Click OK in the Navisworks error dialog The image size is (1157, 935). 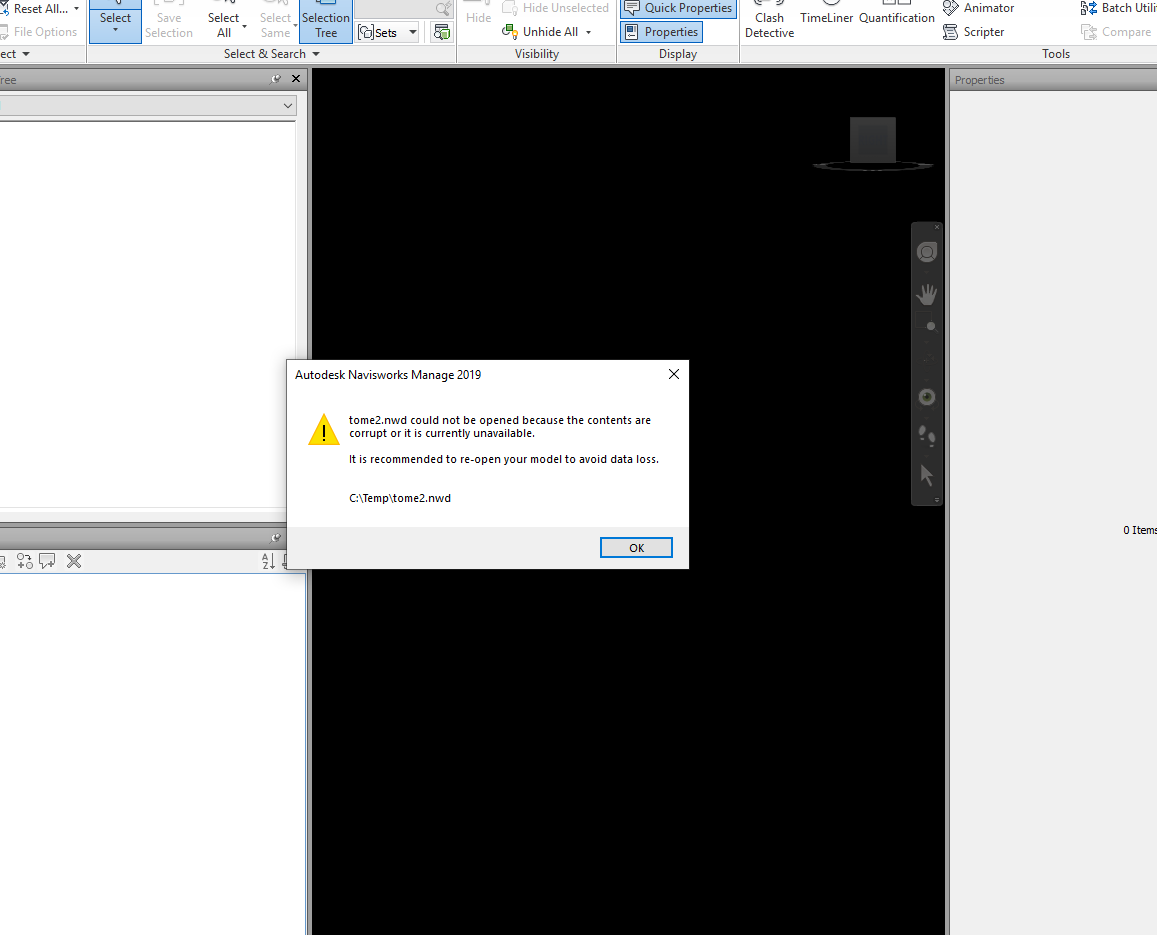(x=636, y=548)
